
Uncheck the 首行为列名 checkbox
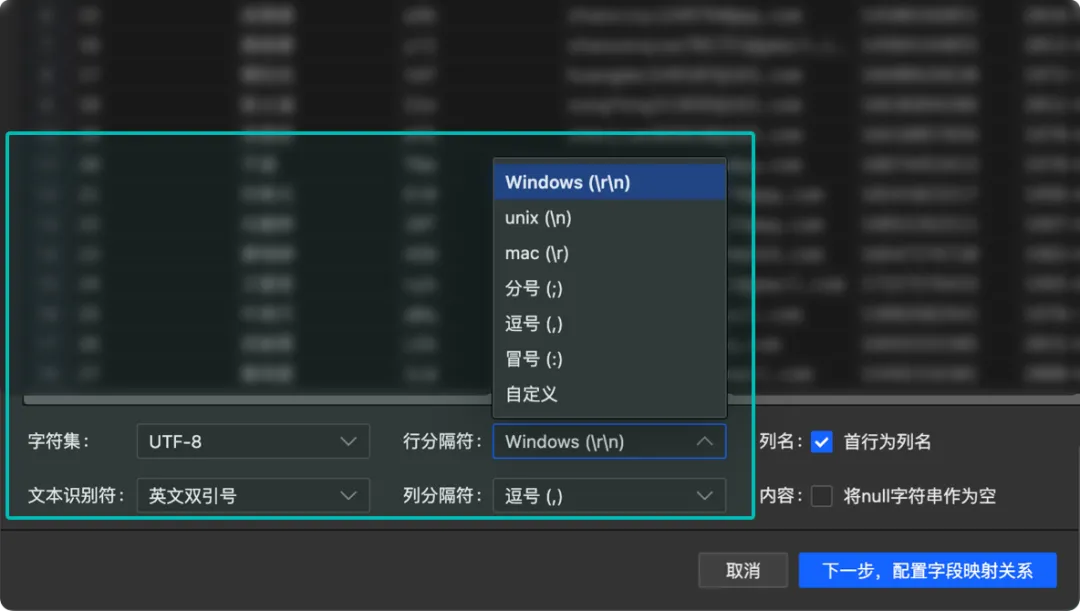pos(823,441)
